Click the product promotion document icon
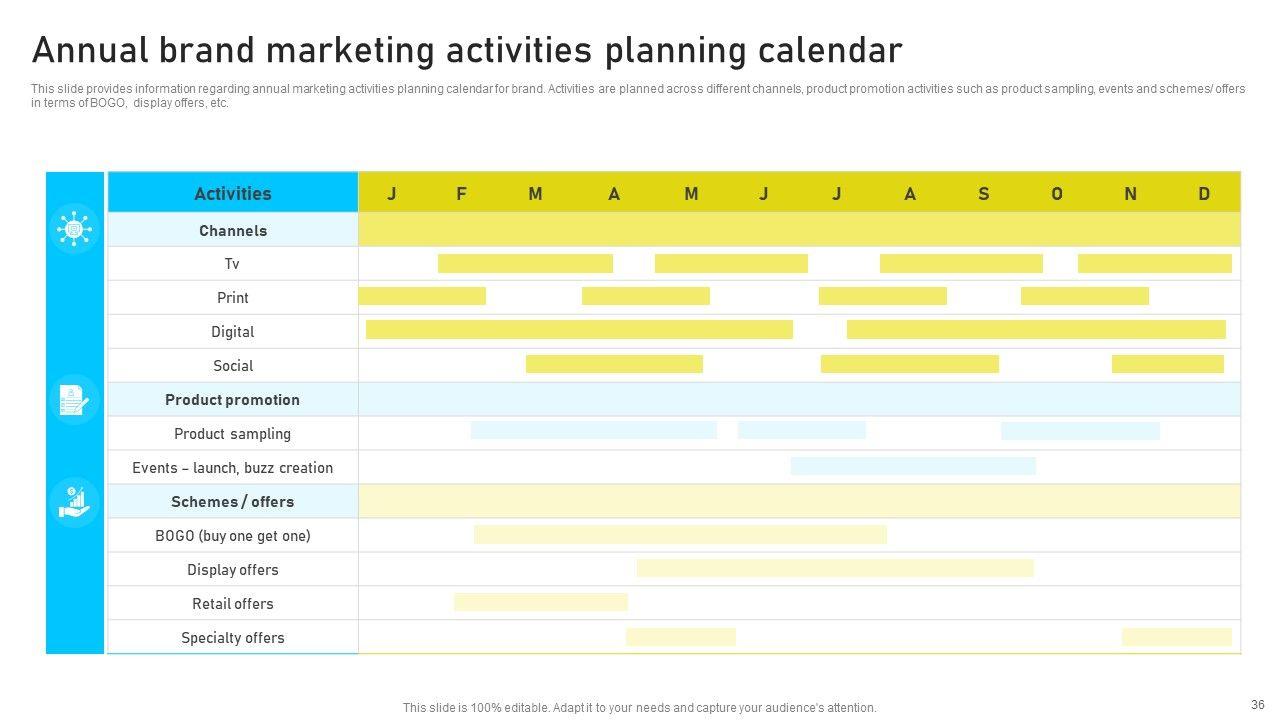This screenshot has height=720, width=1280. (x=74, y=400)
